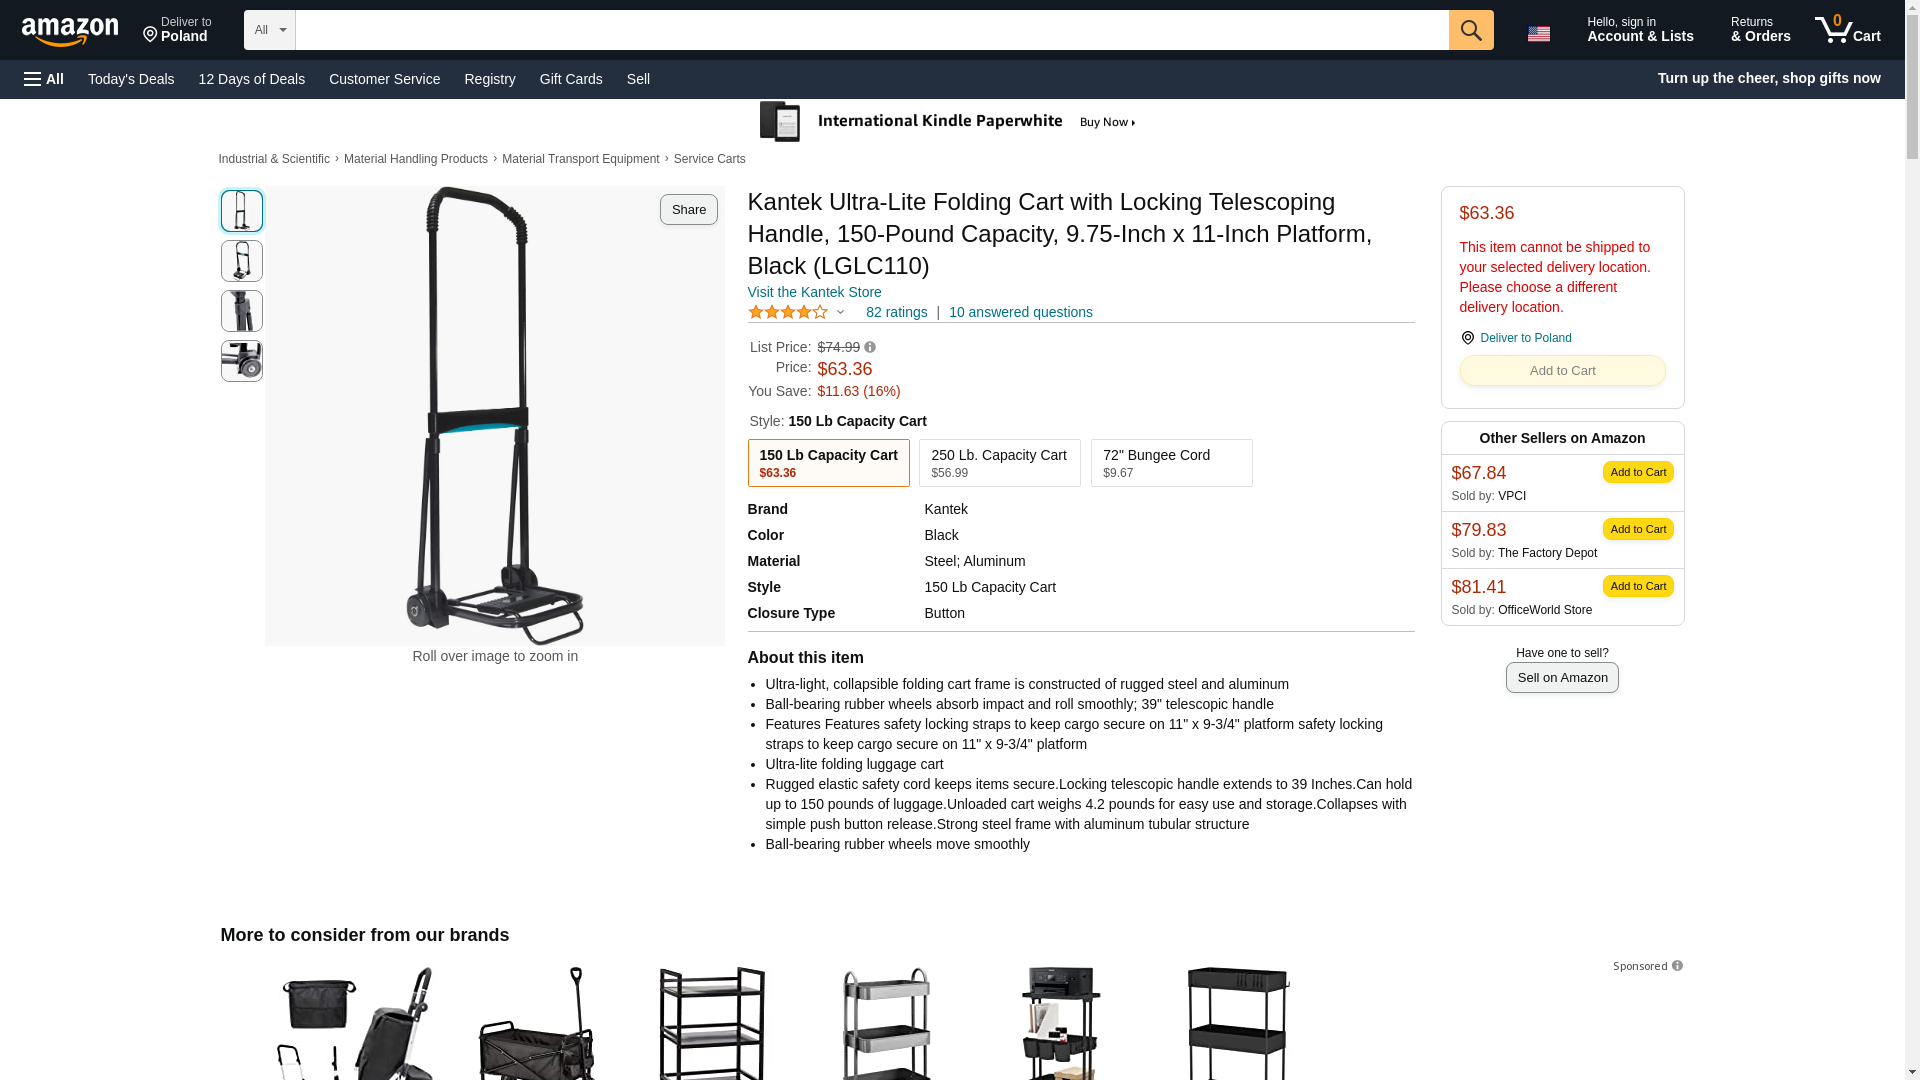1920x1080 pixels.
Task: Open the All hamburger menu
Action: 44,79
